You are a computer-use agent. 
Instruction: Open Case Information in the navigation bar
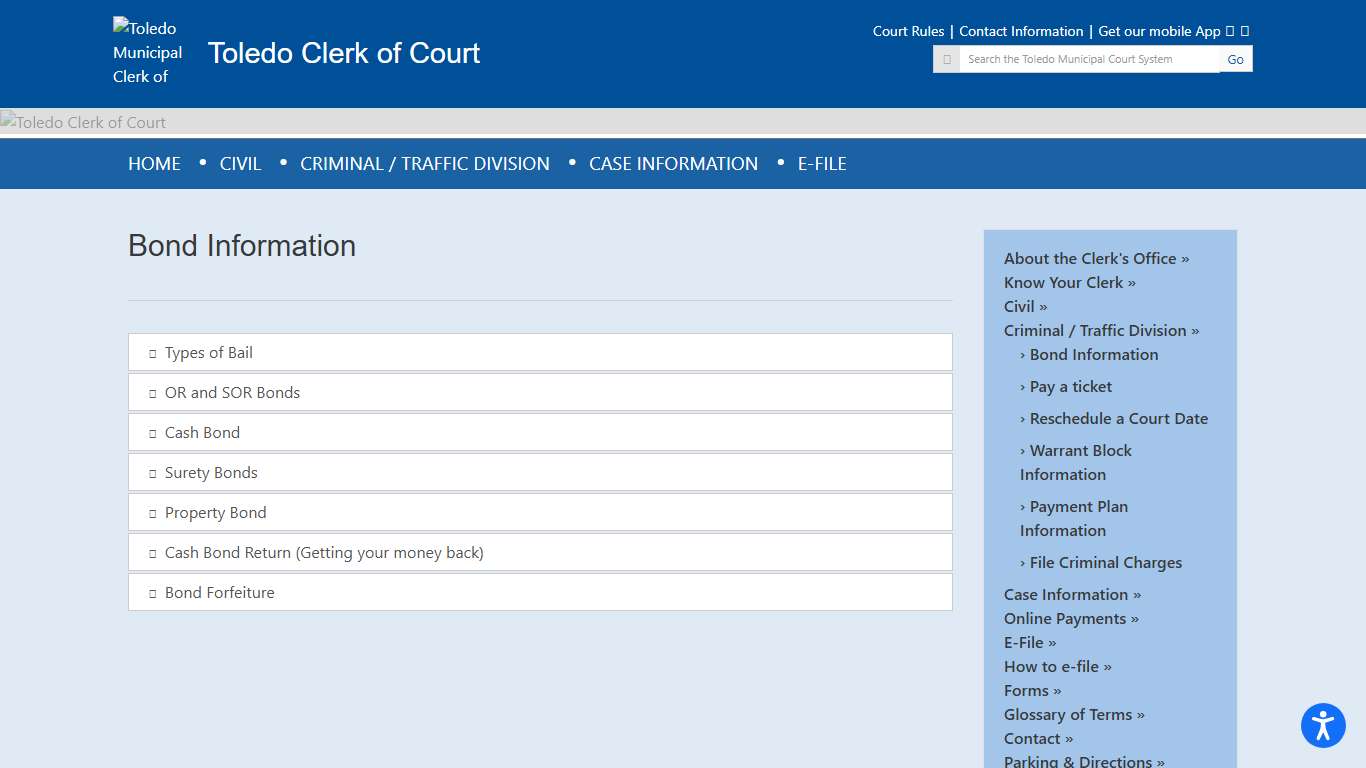(673, 164)
